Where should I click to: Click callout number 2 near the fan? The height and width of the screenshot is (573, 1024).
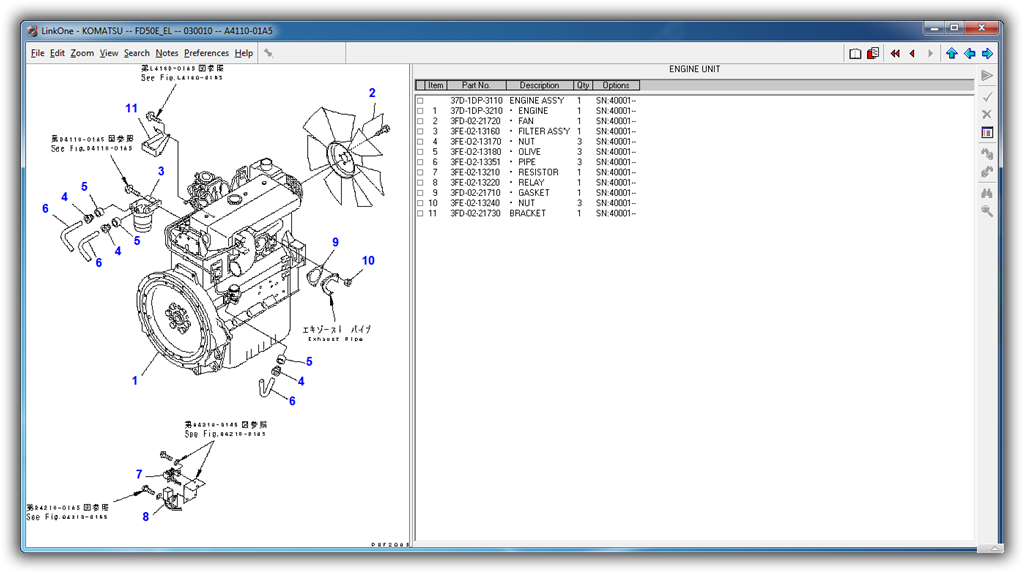tap(372, 93)
